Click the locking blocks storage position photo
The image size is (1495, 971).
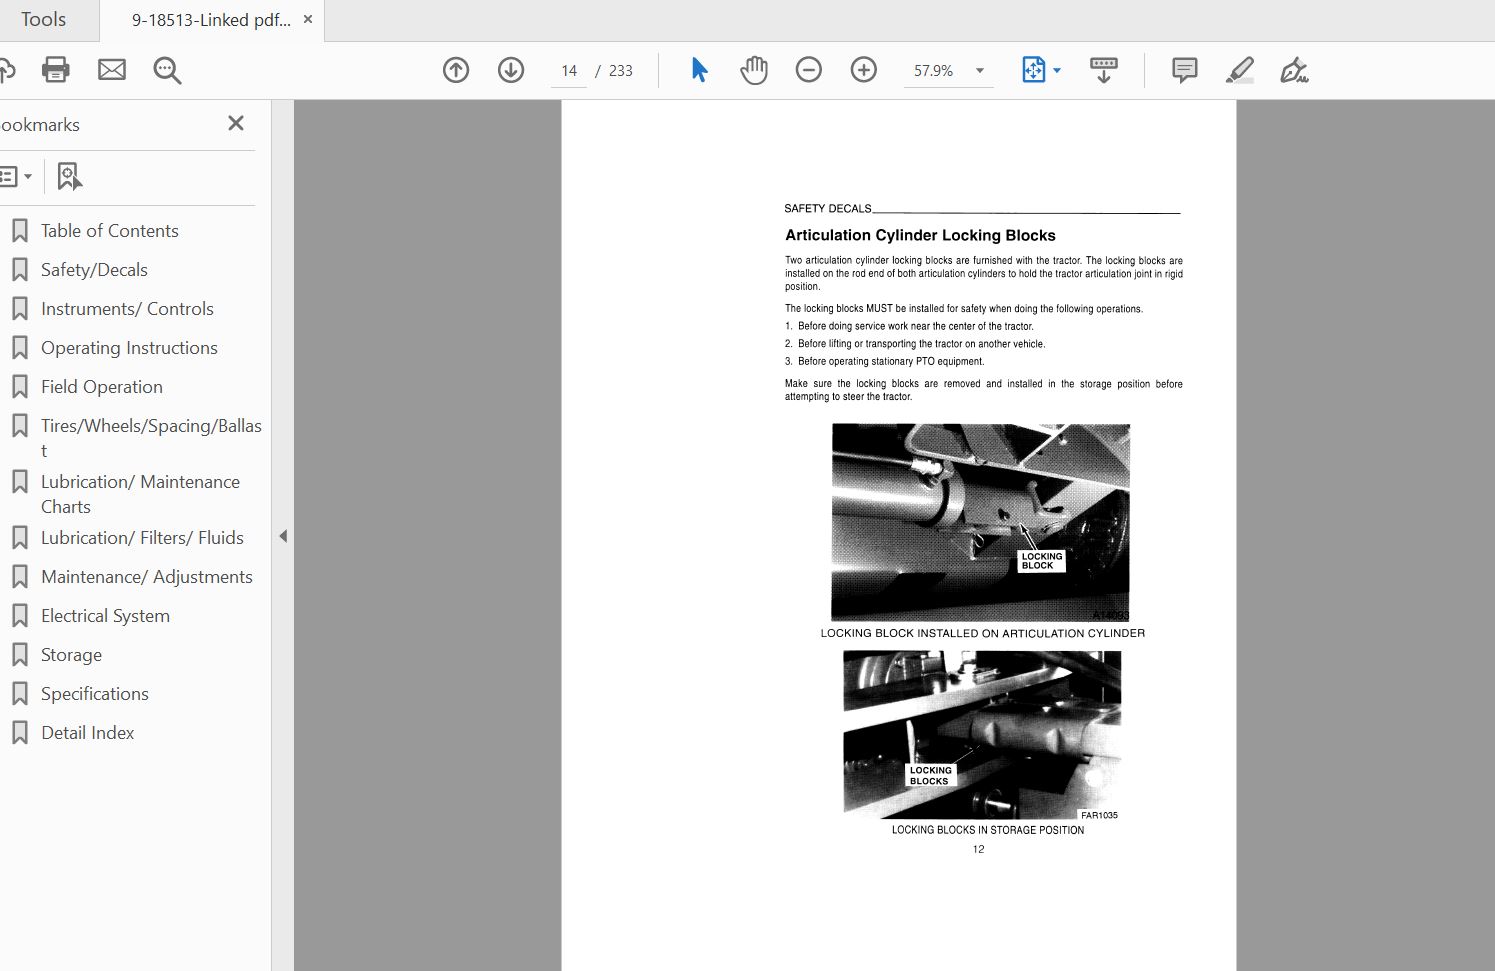point(982,735)
